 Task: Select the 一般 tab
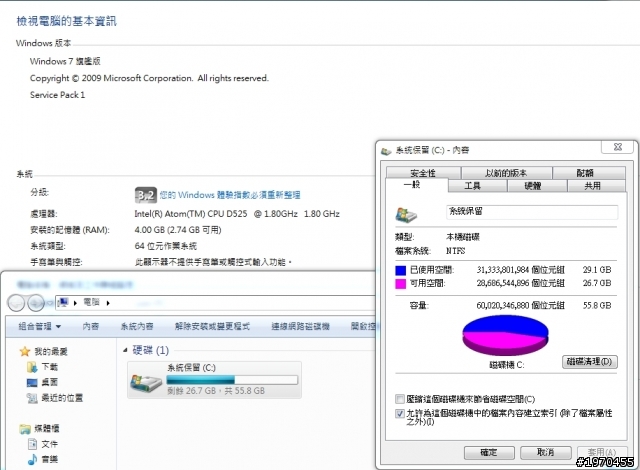point(416,185)
